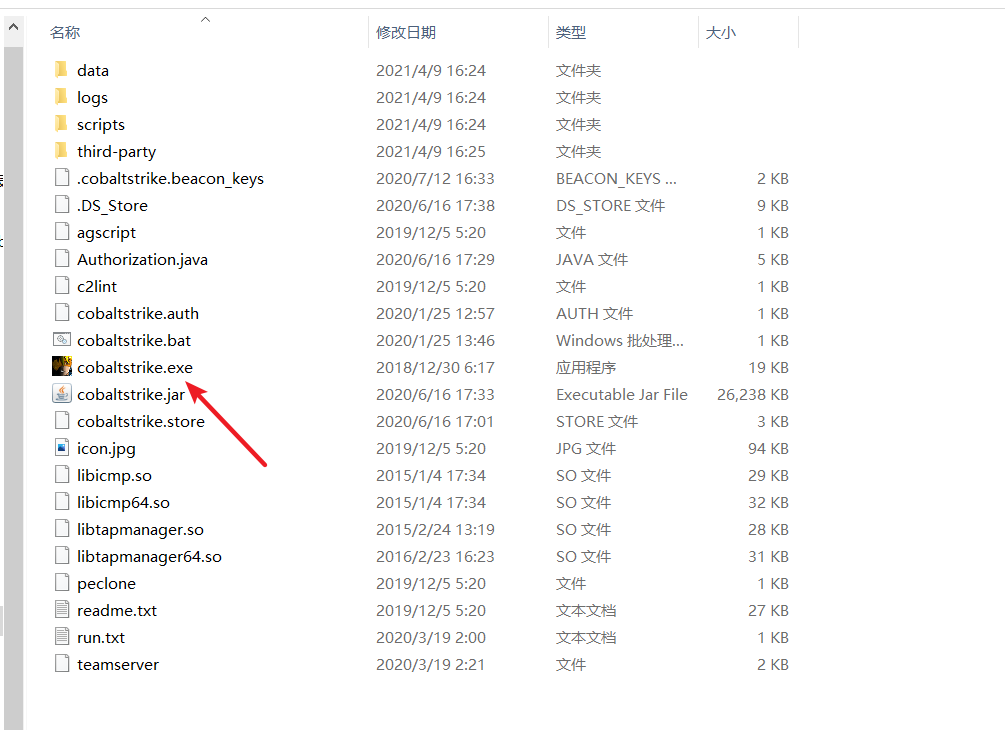Select the cobaltstrike.auth file icon

(x=62, y=312)
